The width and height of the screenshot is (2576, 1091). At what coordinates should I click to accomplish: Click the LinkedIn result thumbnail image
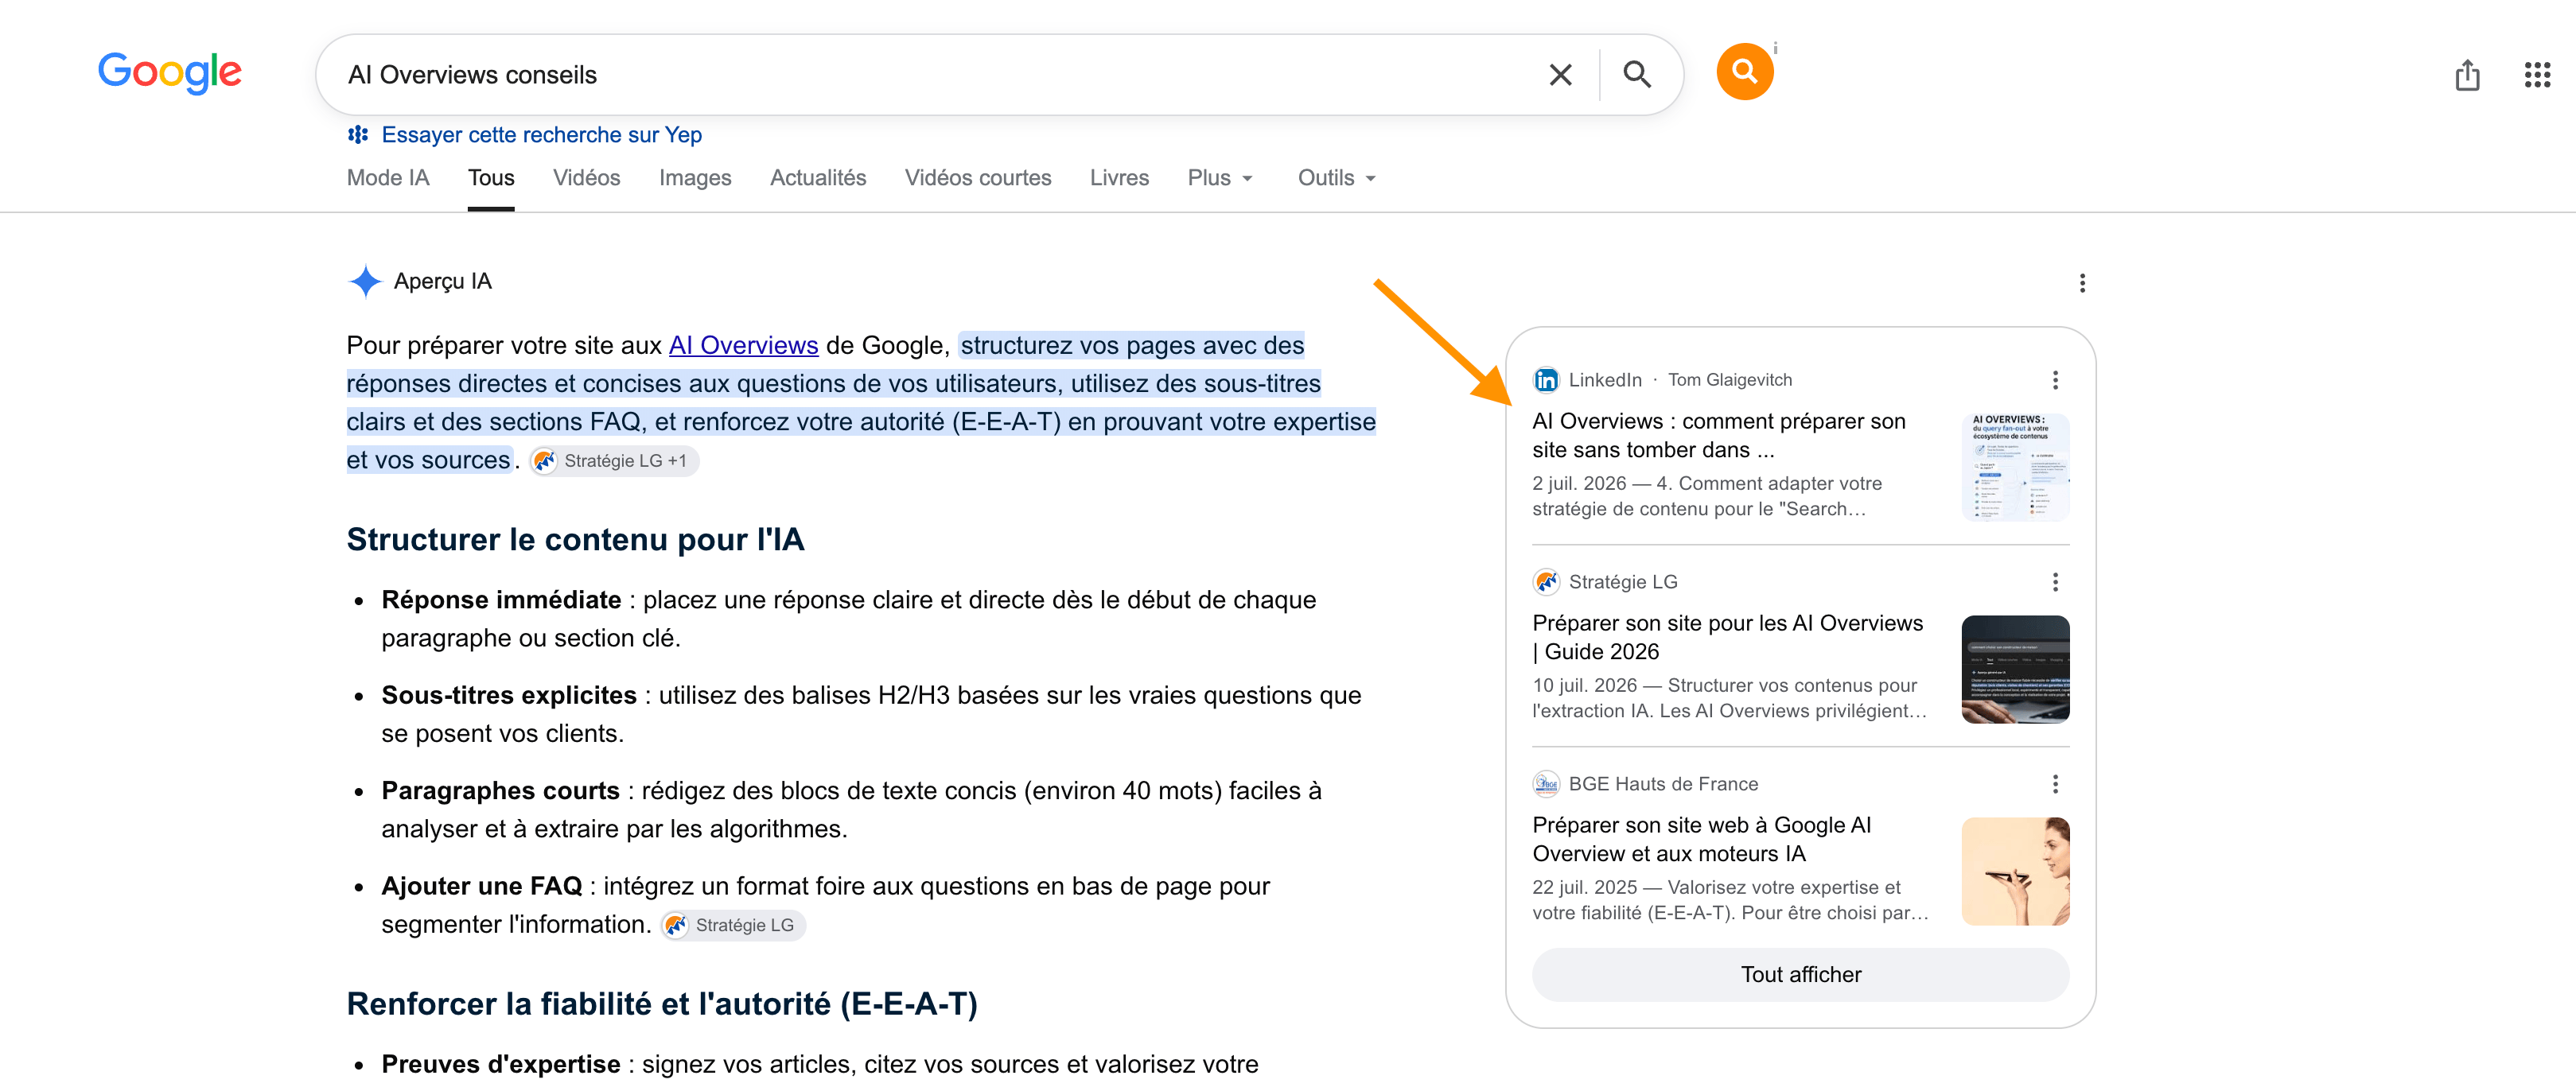2015,467
